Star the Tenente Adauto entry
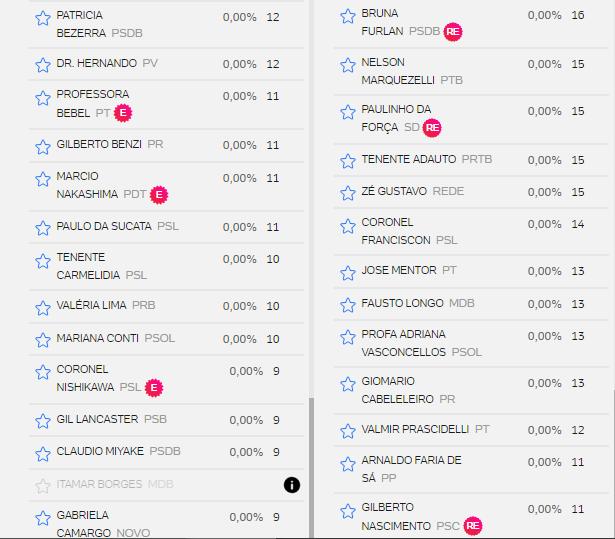Screen dimensions: 615x539 [x=348, y=160]
